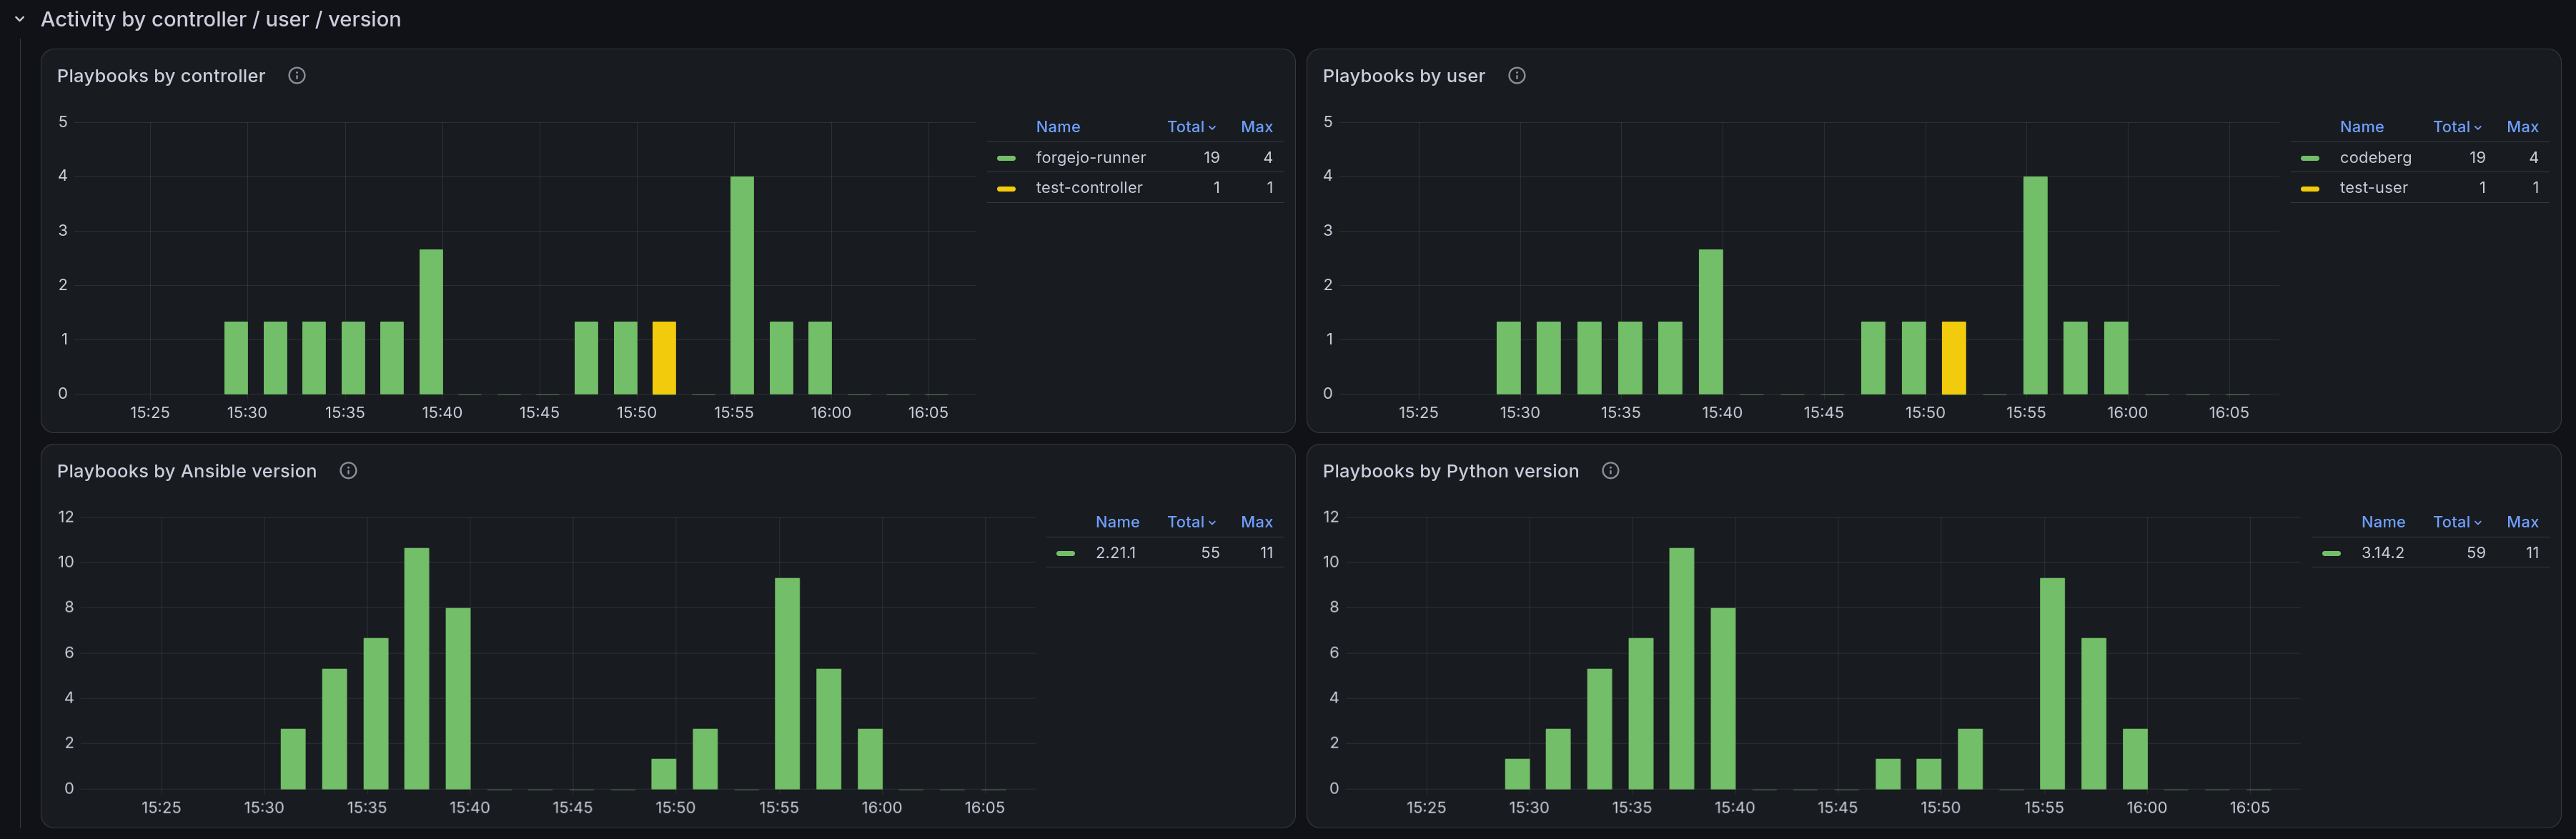Toggle forgejo-runner series in legend

1090,158
